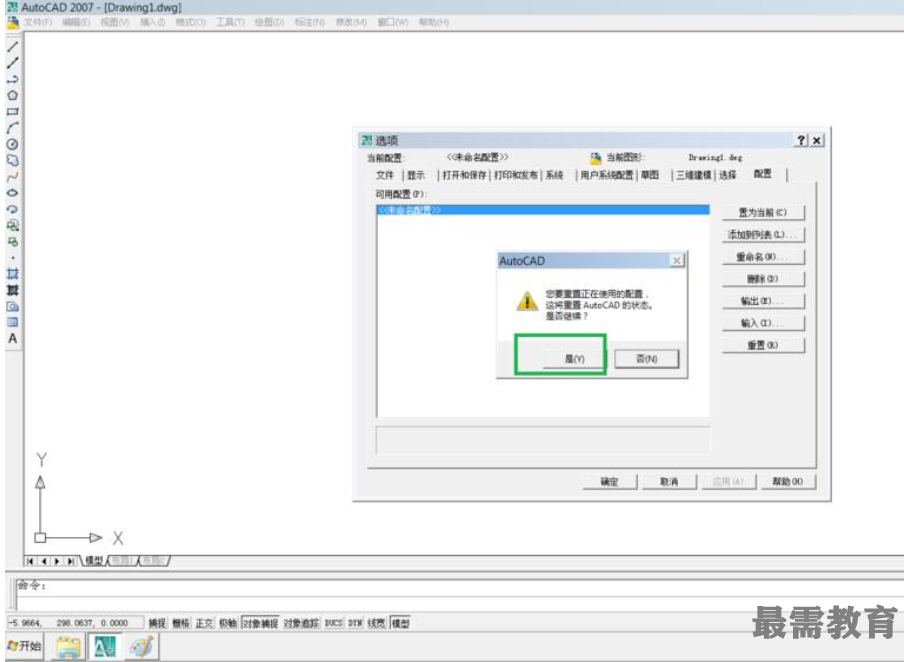Select the Multiline Text A tool
Viewport: 904px width, 662px height.
pos(13,339)
